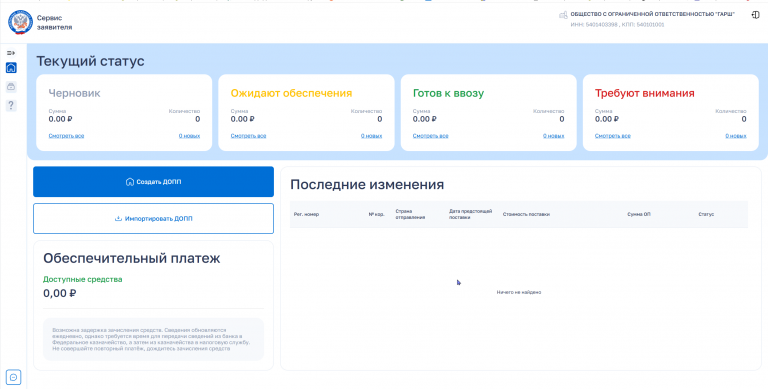Open the briefcase icon in sidebar

click(x=11, y=87)
